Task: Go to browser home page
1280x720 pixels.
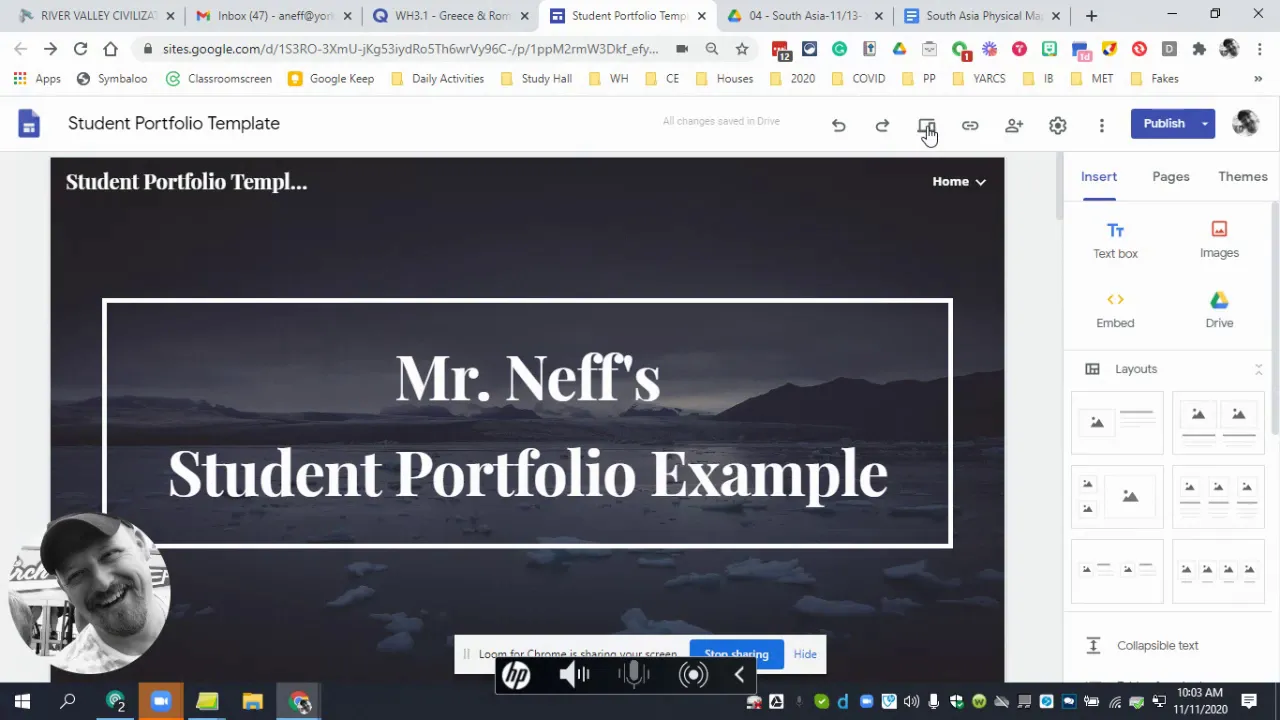Action: pos(110,48)
